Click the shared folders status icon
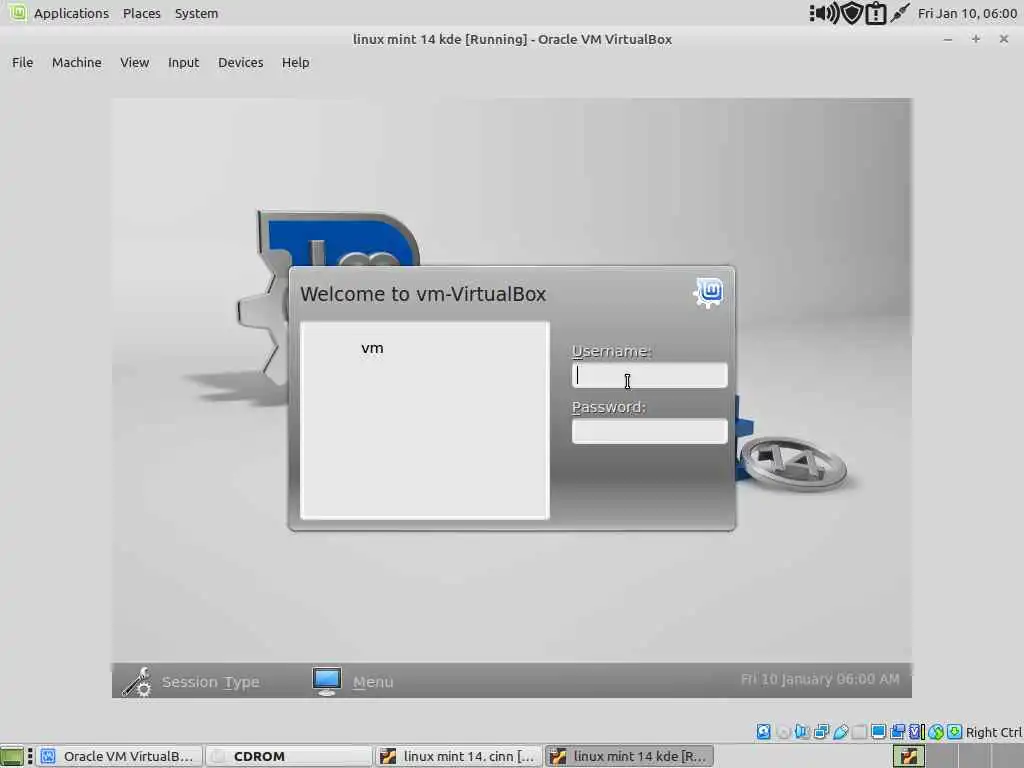Screen dimensions: 1024x768 pyautogui.click(x=859, y=732)
